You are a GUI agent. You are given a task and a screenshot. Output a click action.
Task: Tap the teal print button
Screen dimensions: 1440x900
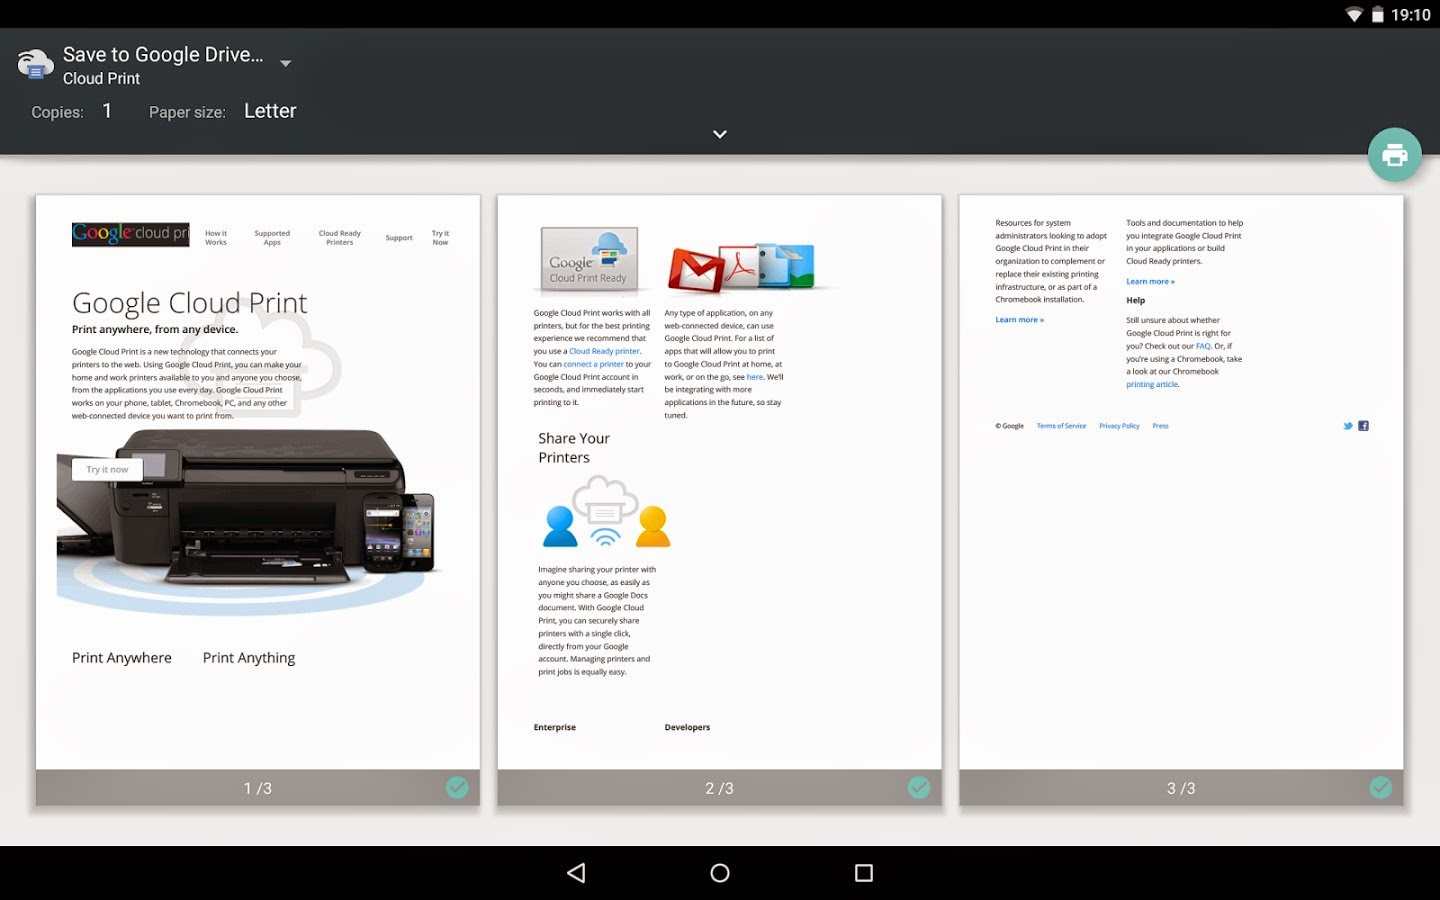[1394, 155]
